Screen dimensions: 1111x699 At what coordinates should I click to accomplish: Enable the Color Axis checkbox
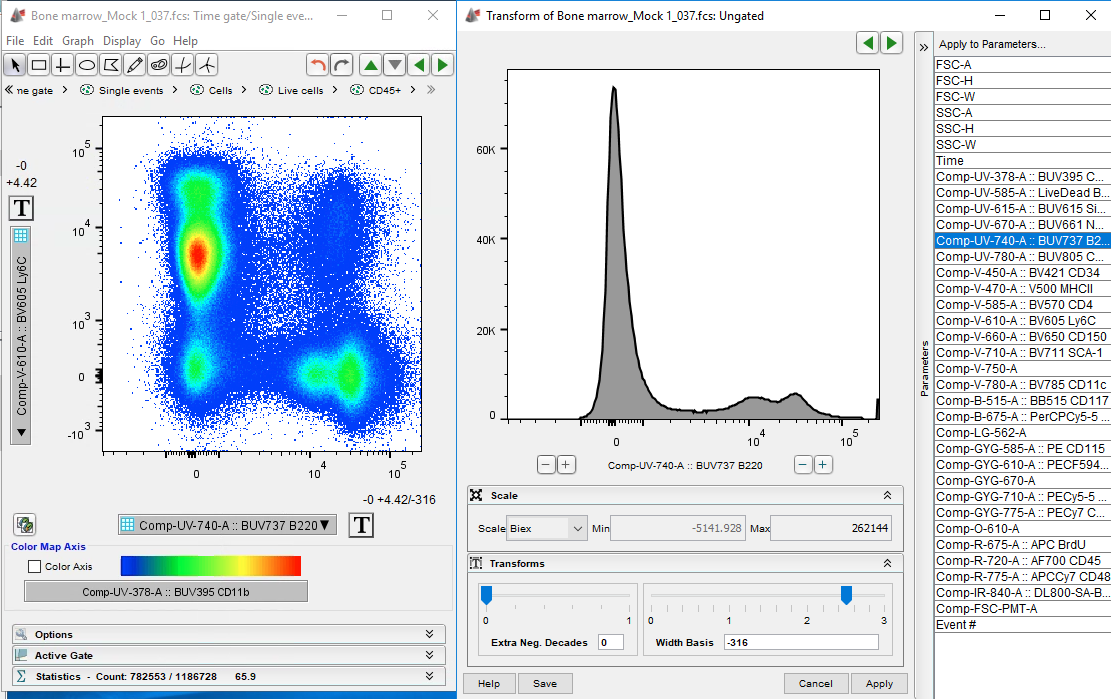[35, 567]
